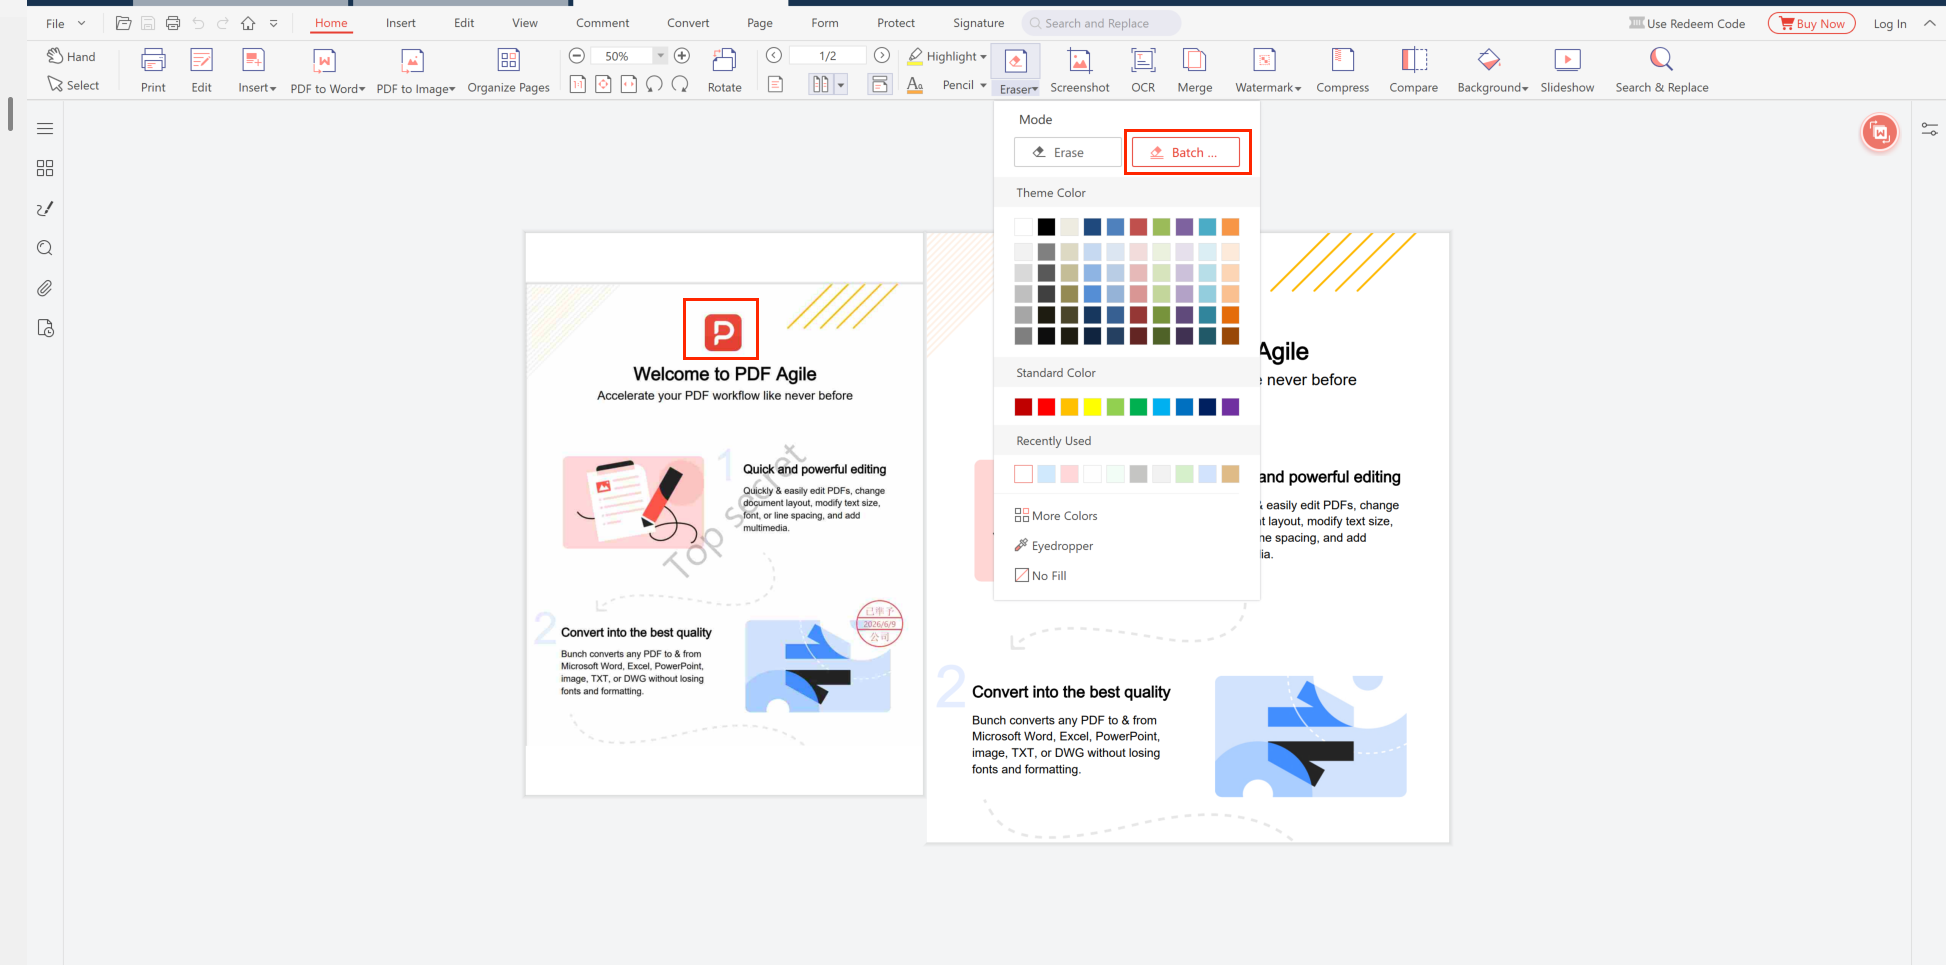The image size is (1946, 965).
Task: Toggle the two-page view mode button
Action: point(821,85)
